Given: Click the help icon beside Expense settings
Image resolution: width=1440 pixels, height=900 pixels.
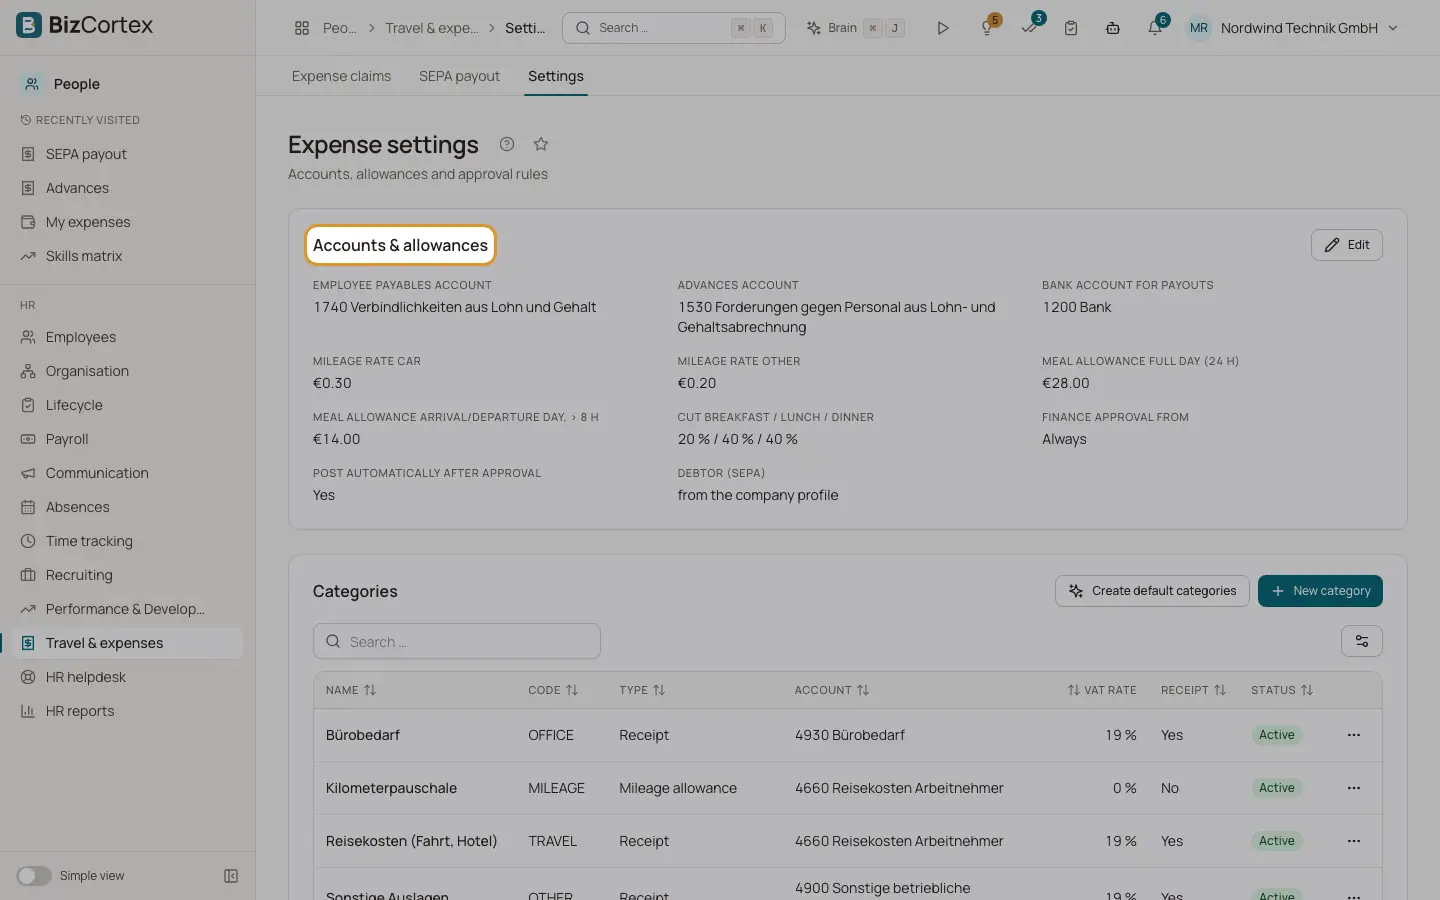Looking at the screenshot, I should coord(507,144).
